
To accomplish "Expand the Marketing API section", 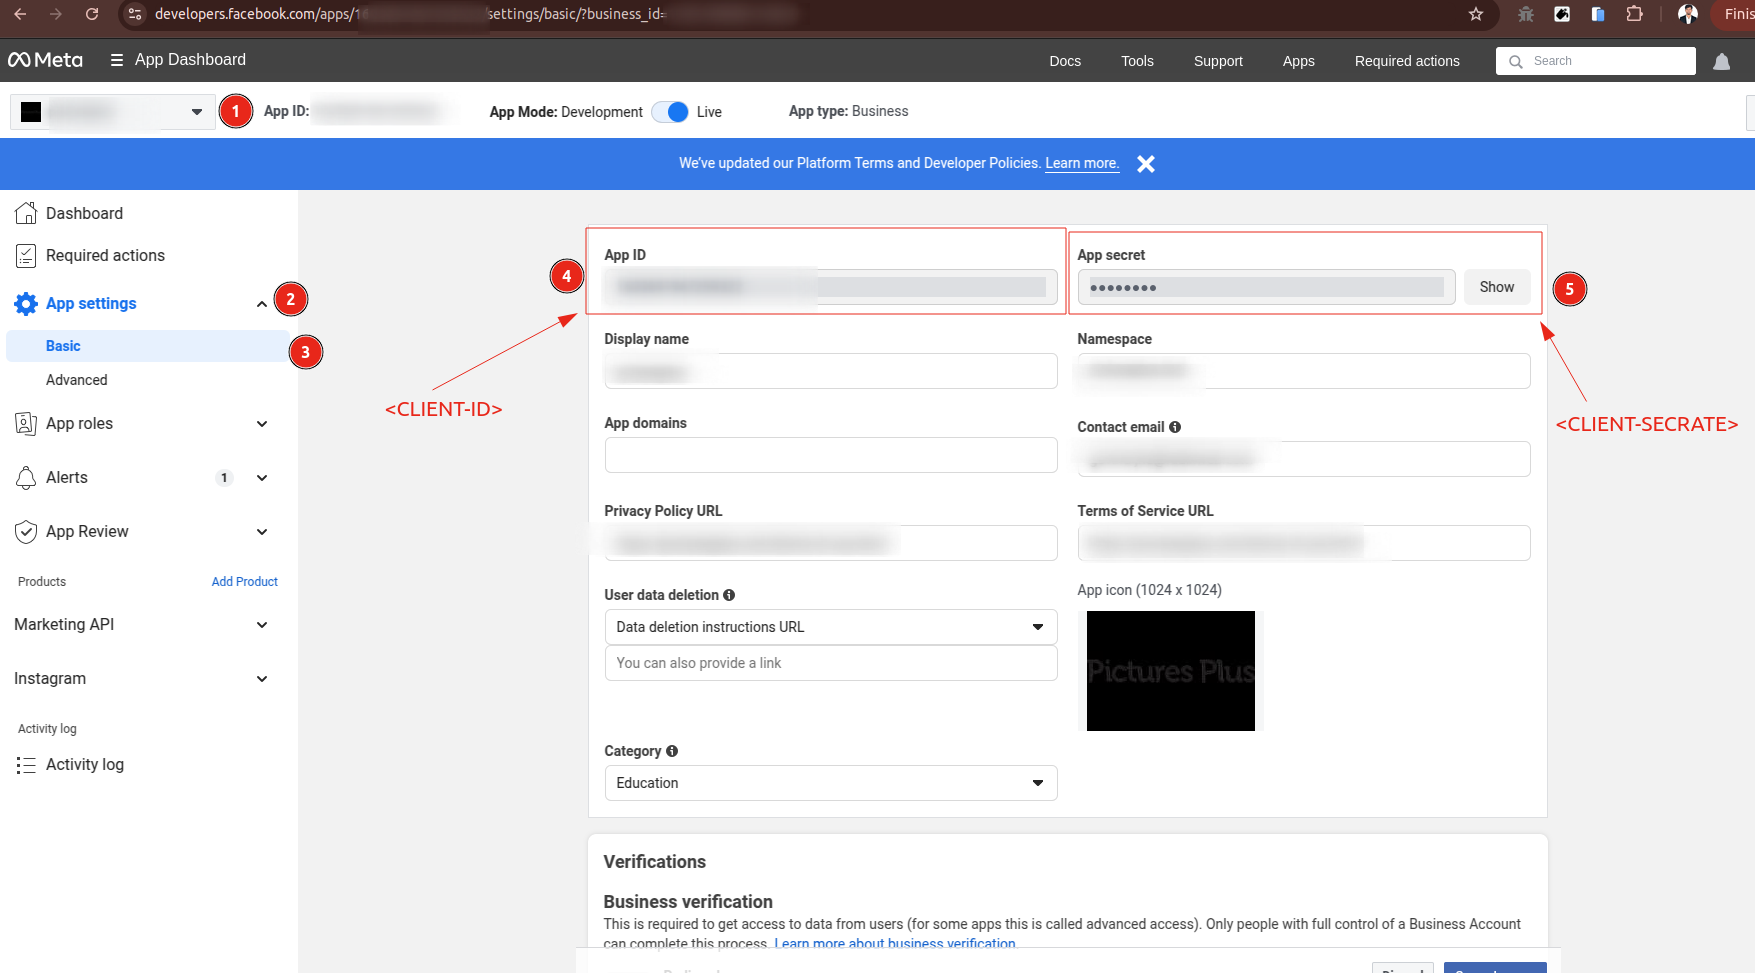I will (x=262, y=625).
